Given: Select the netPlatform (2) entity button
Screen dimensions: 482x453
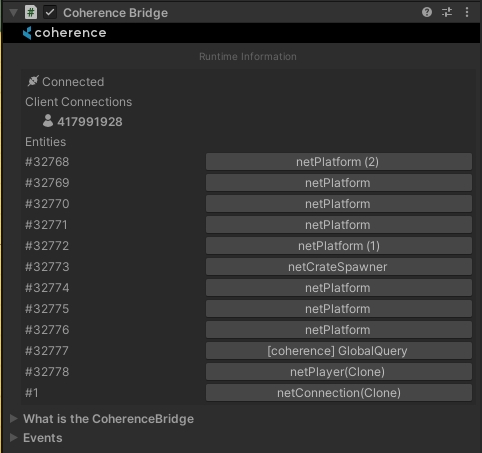Looking at the screenshot, I should (x=339, y=162).
